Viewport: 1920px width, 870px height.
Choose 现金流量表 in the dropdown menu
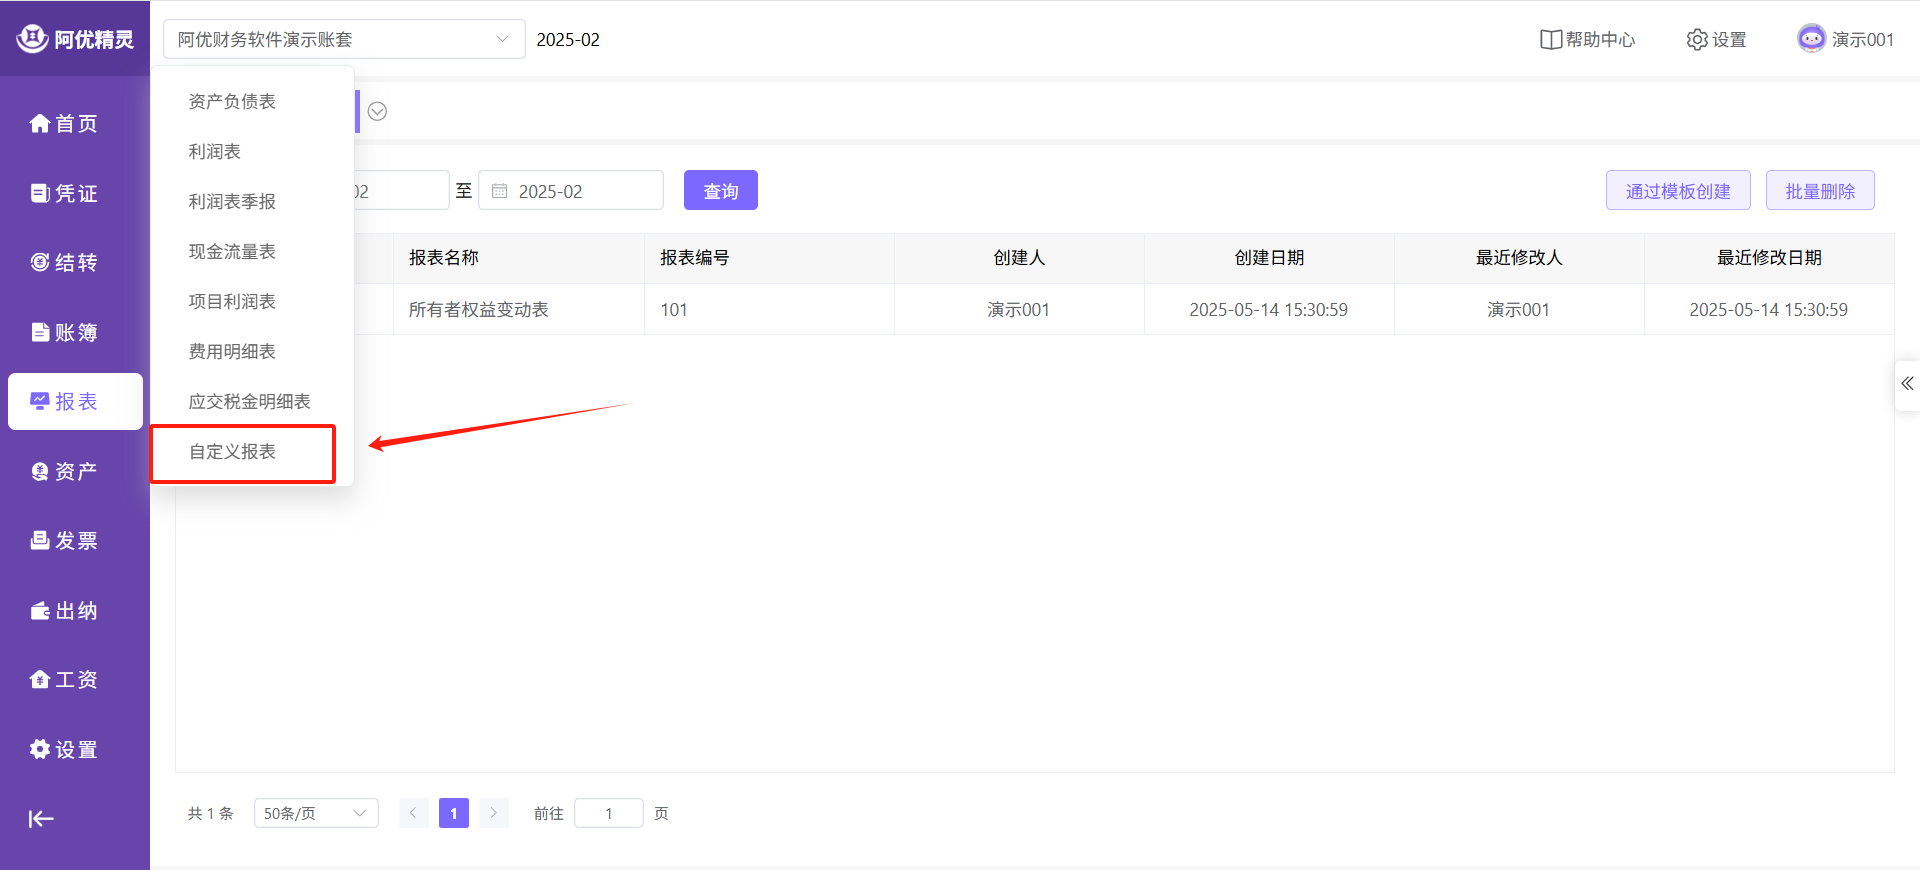(232, 251)
